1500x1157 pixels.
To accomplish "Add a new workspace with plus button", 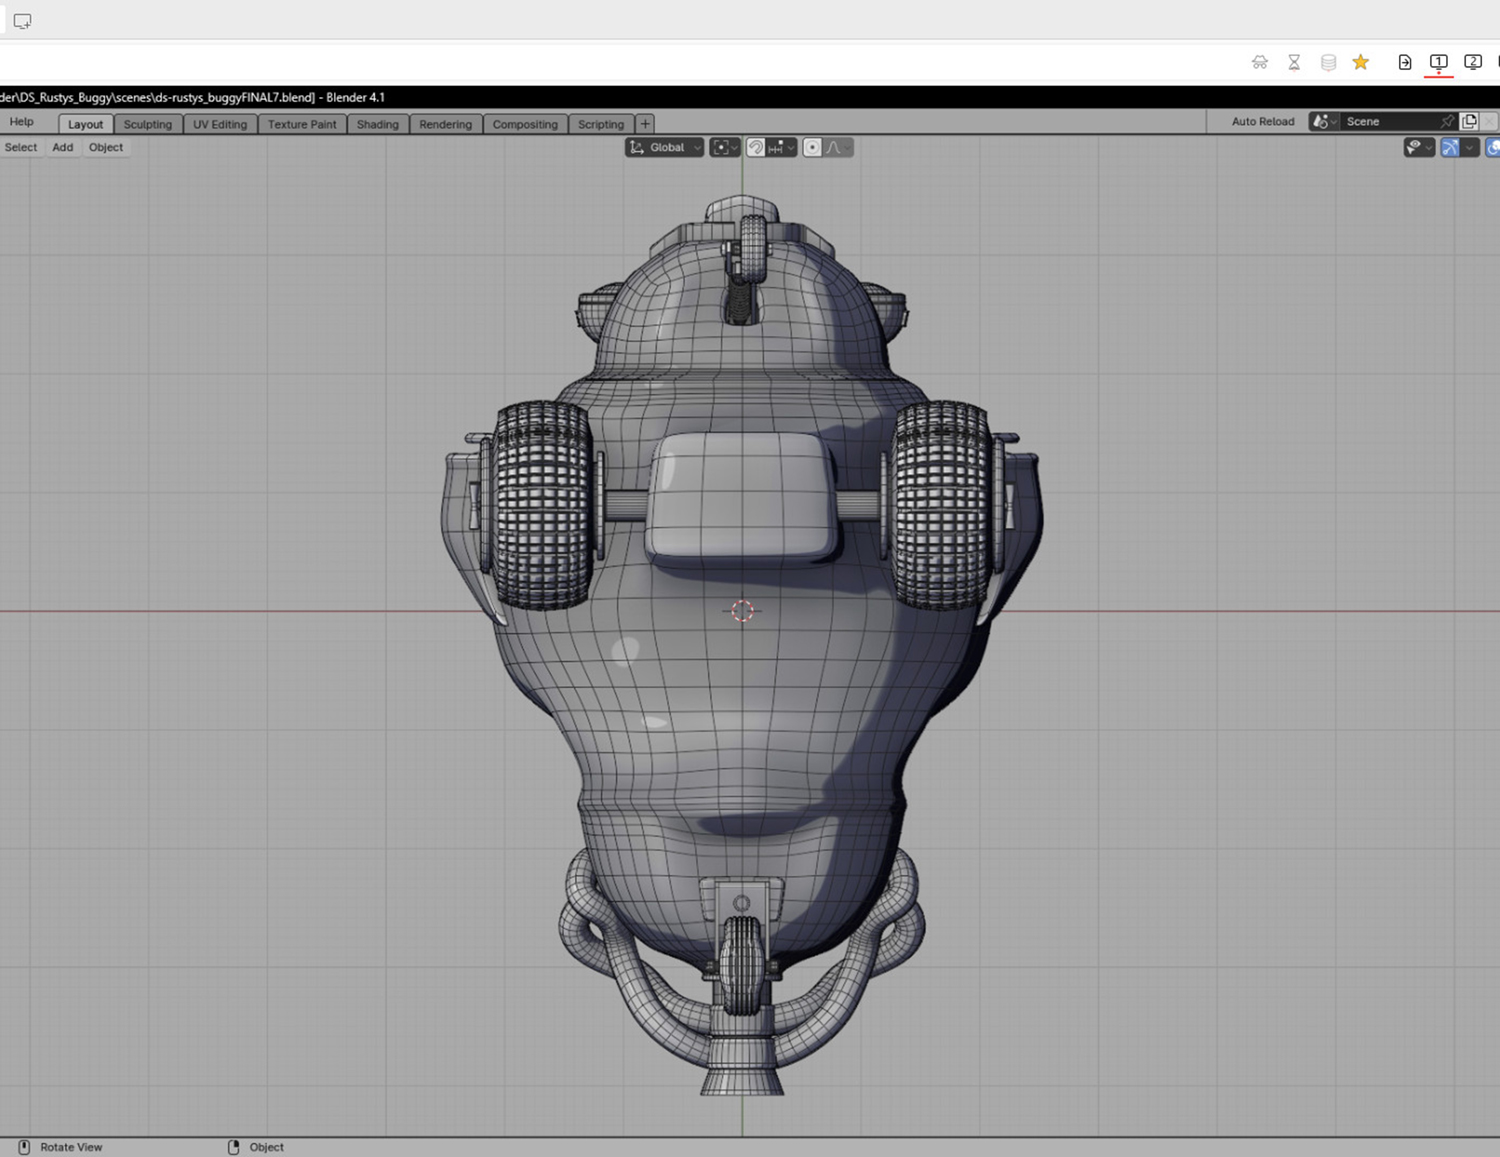I will click(x=645, y=124).
